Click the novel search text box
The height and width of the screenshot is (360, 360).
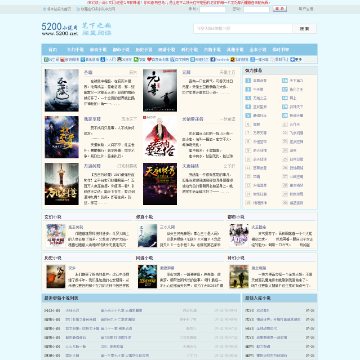click(x=243, y=29)
